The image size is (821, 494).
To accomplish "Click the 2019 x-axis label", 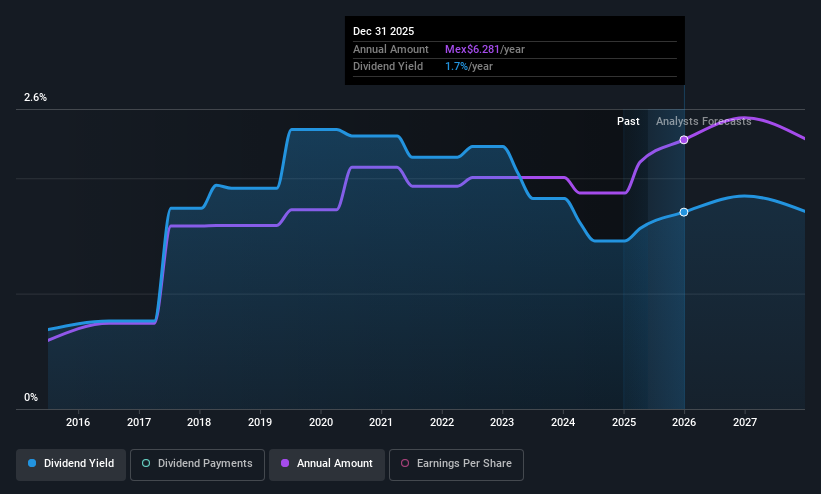I will [260, 422].
